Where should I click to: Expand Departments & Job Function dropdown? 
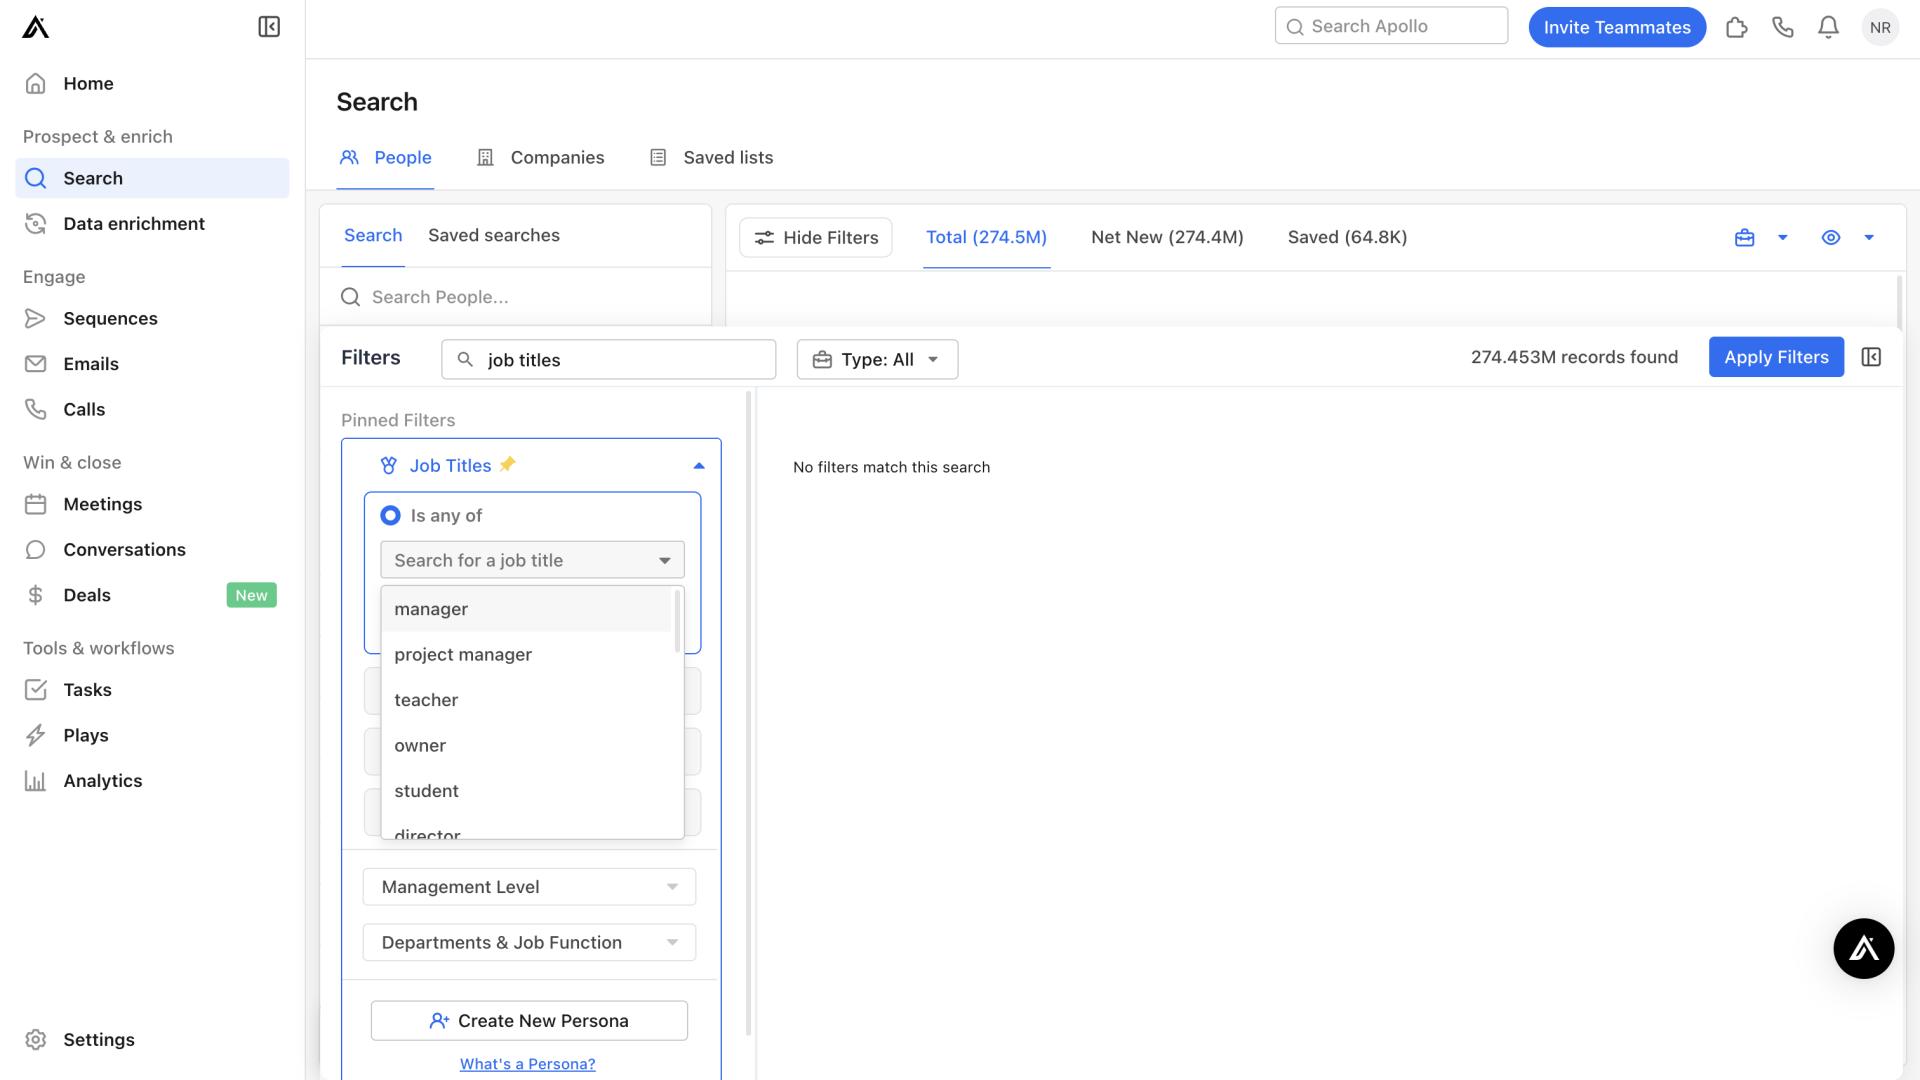pos(529,943)
